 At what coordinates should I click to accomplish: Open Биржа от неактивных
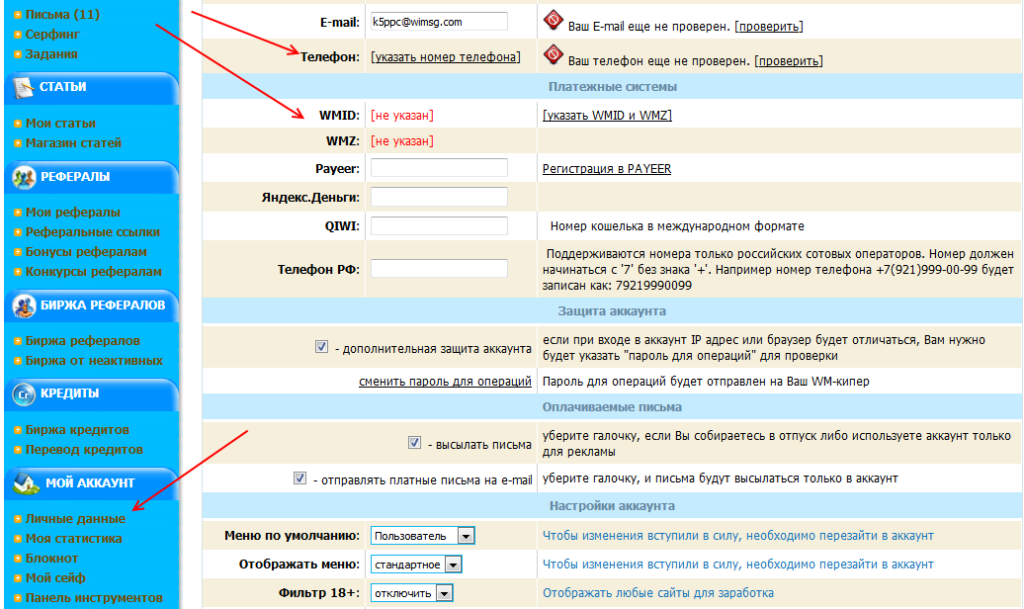pos(94,360)
